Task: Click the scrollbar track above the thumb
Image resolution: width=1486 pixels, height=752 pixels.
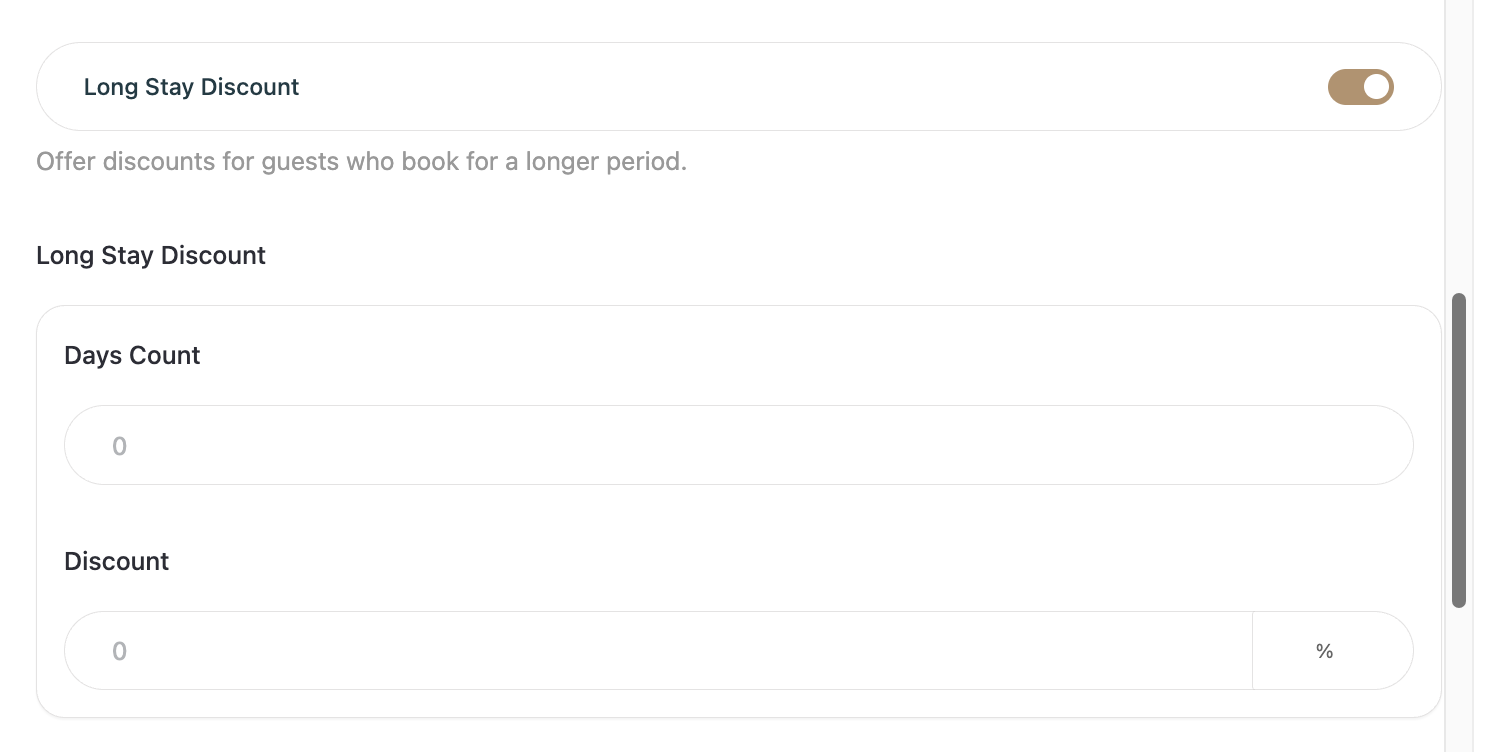Action: tap(1458, 150)
